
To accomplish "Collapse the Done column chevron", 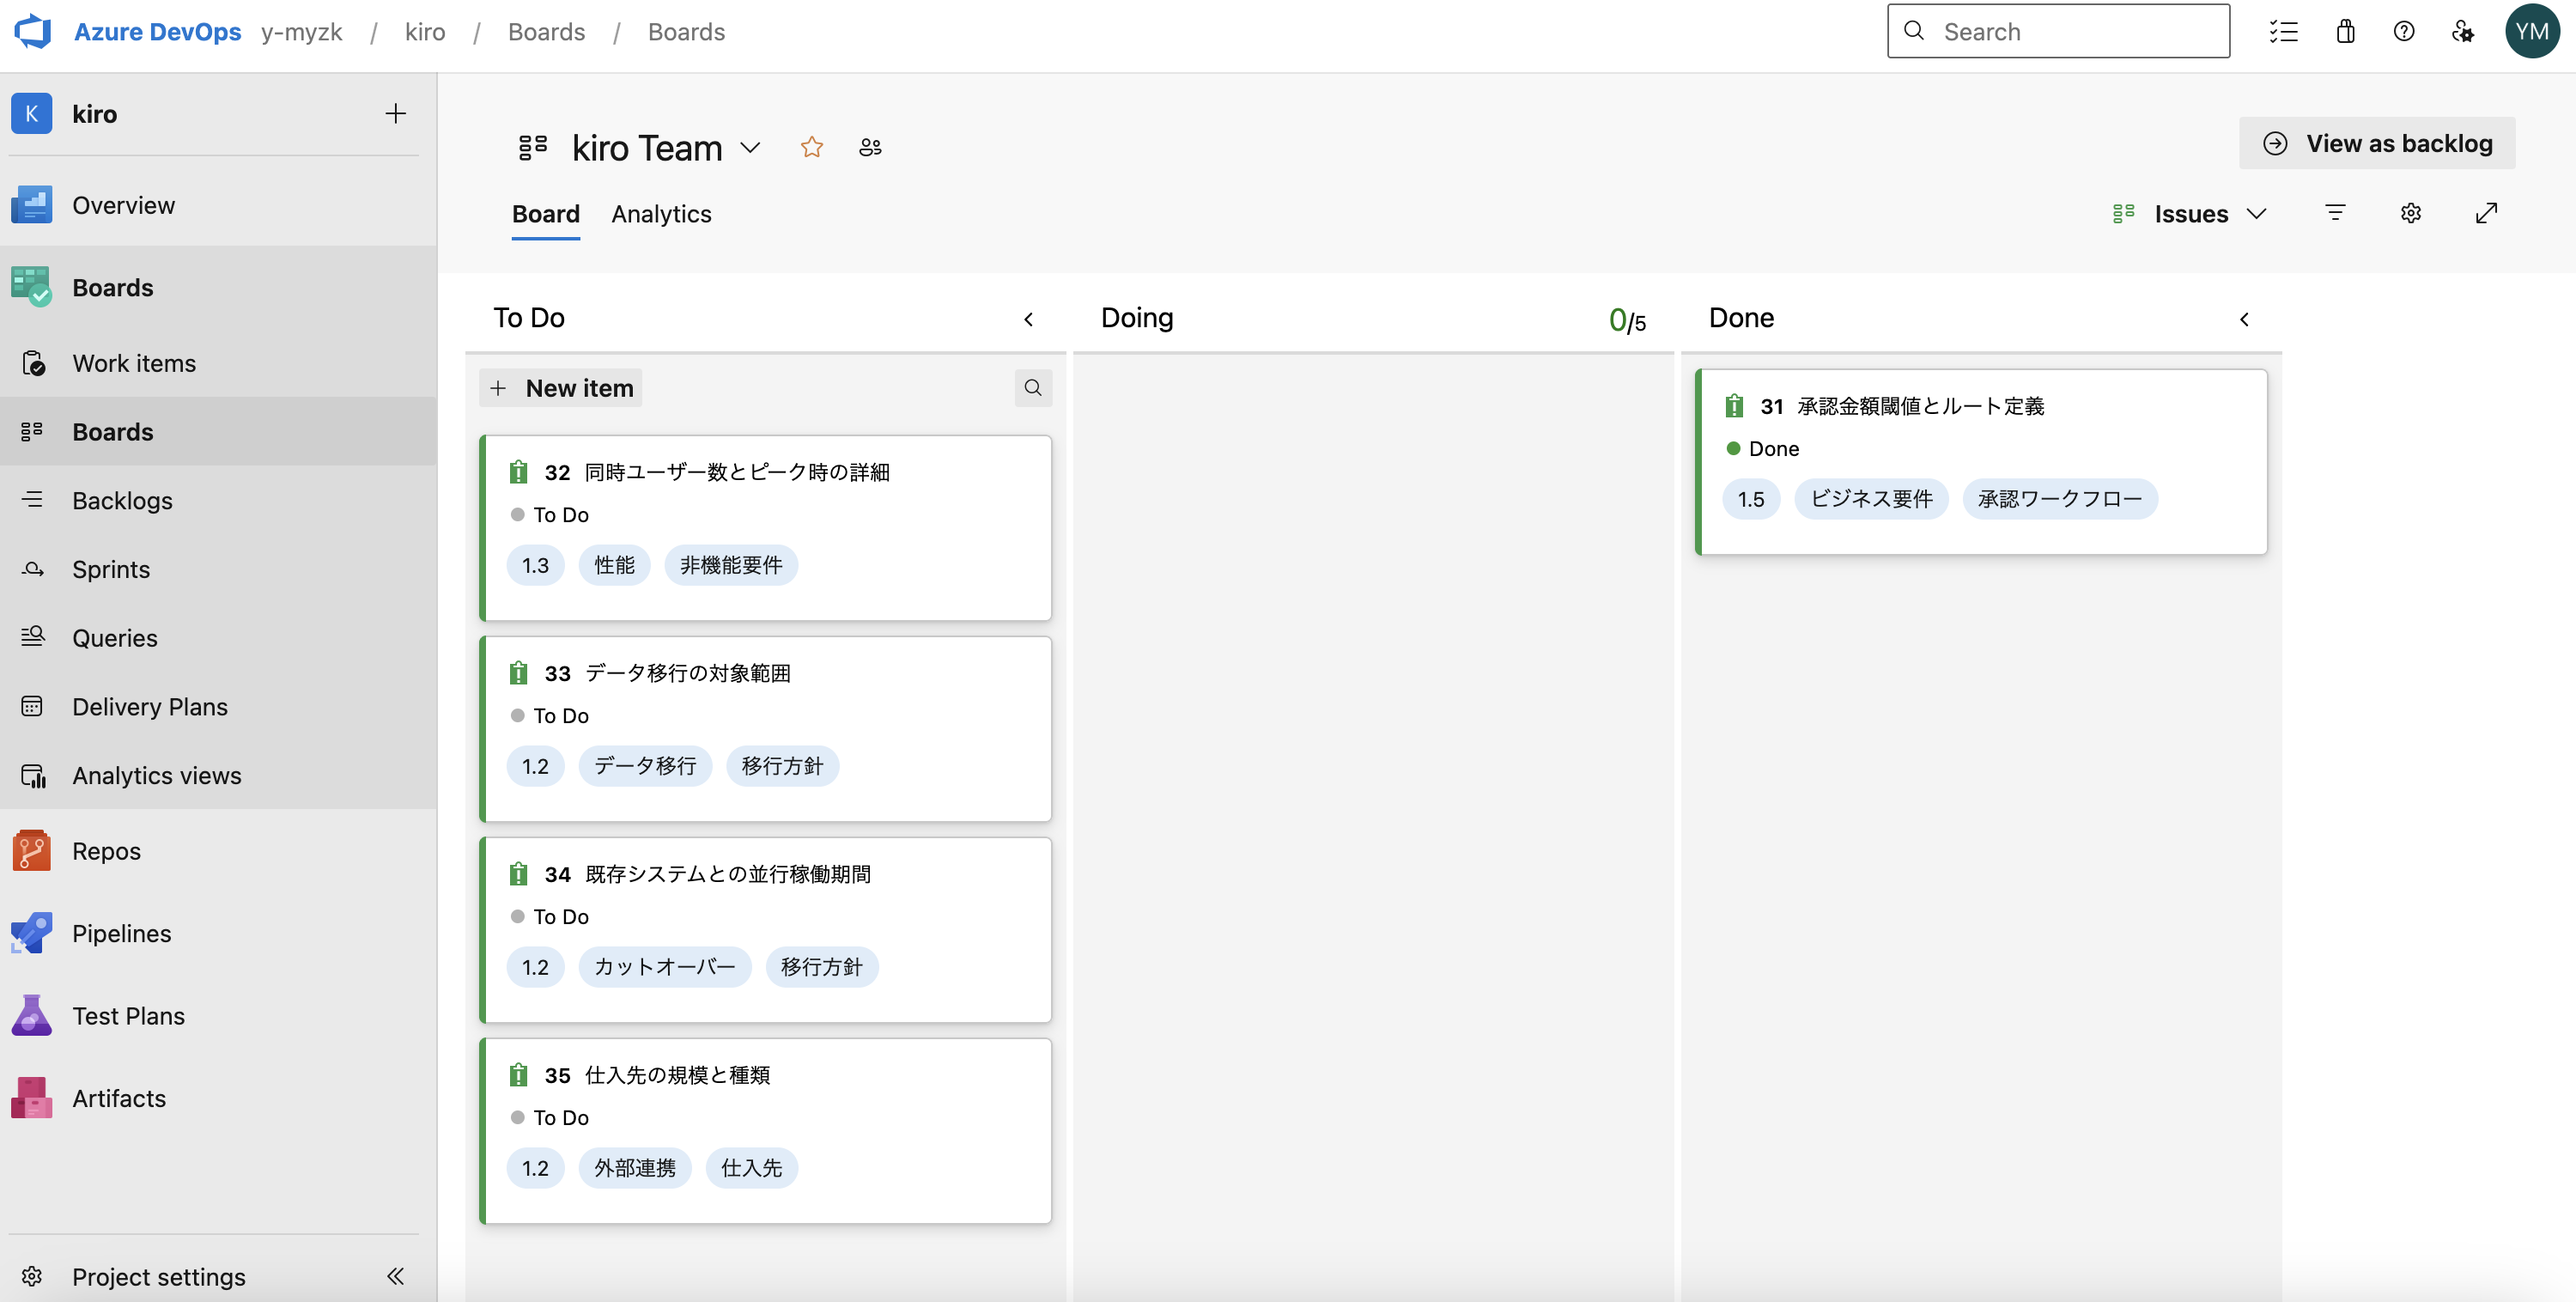I will coord(2244,319).
